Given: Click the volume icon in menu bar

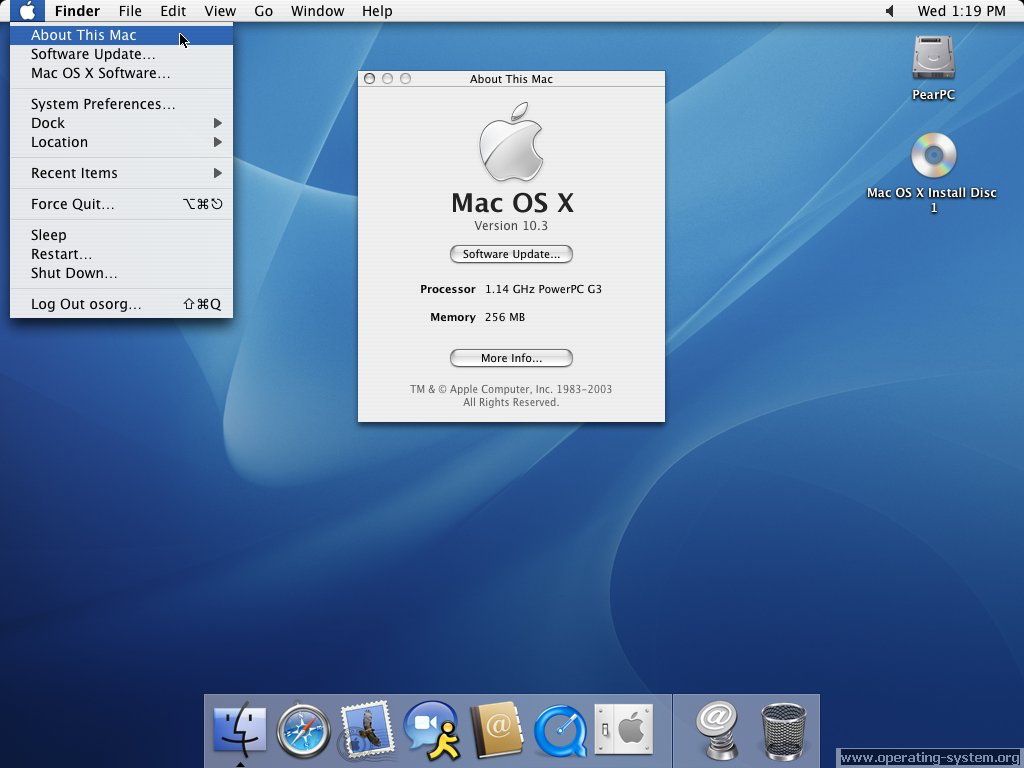Looking at the screenshot, I should (x=889, y=11).
